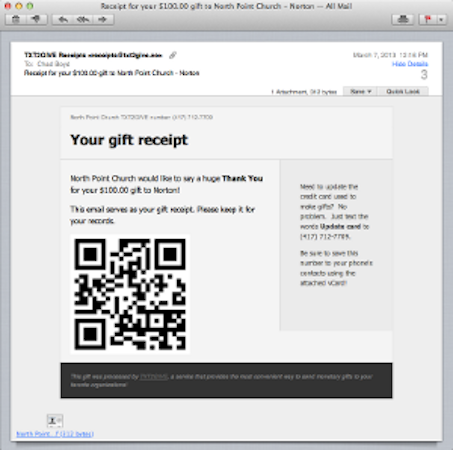
Task: Mark the message as junk
Action: click(x=36, y=19)
